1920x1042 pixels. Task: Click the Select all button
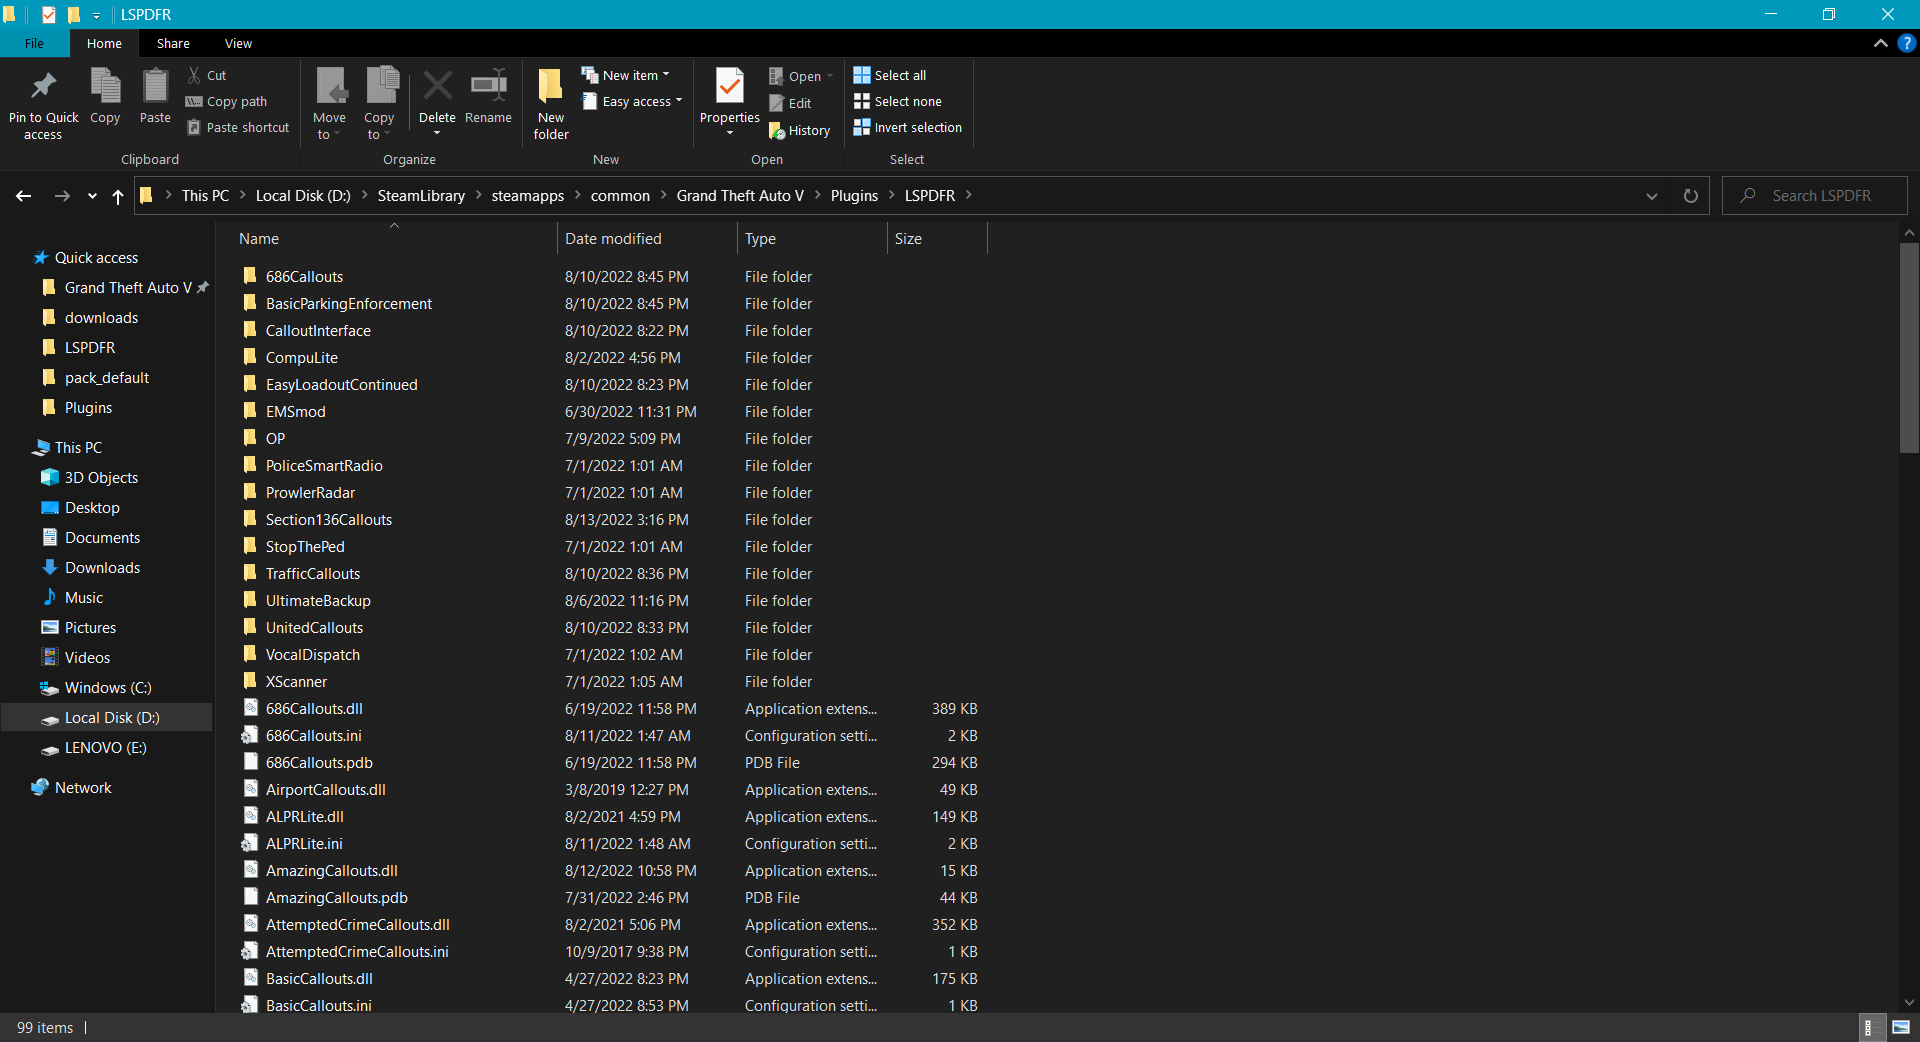[890, 75]
